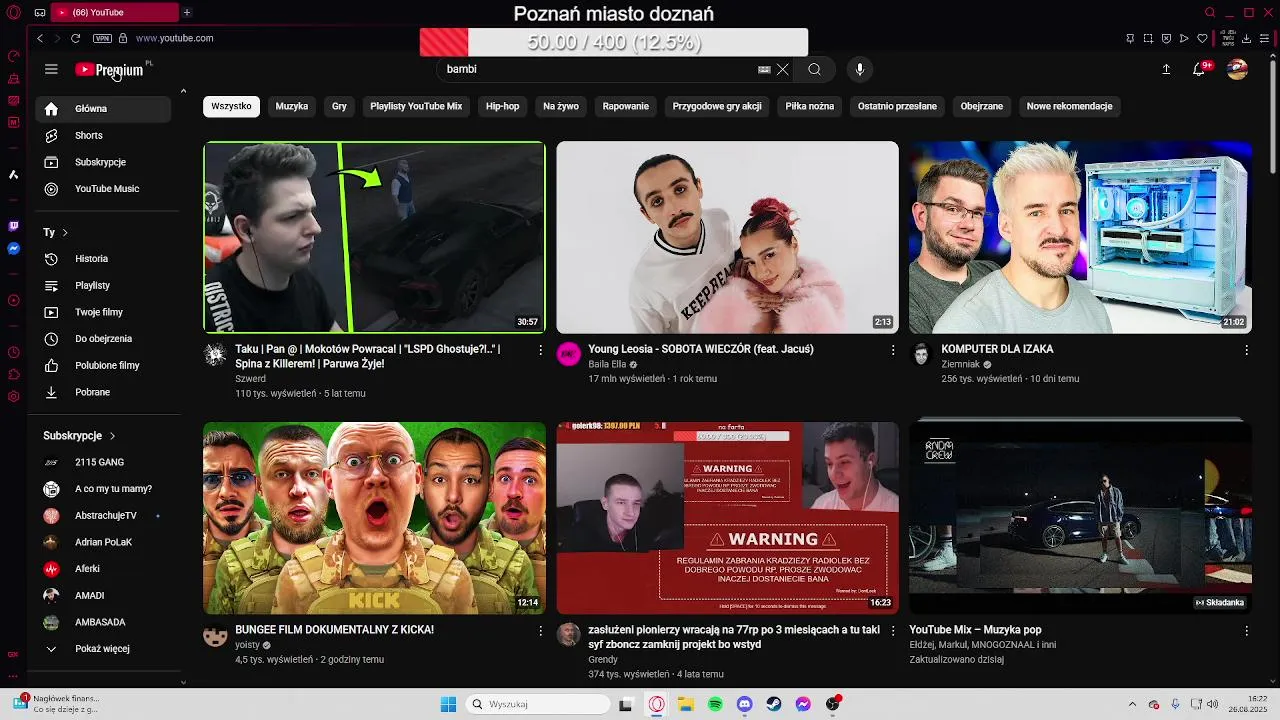
Task: Open Pobrane downloads in sidebar
Action: [103, 392]
